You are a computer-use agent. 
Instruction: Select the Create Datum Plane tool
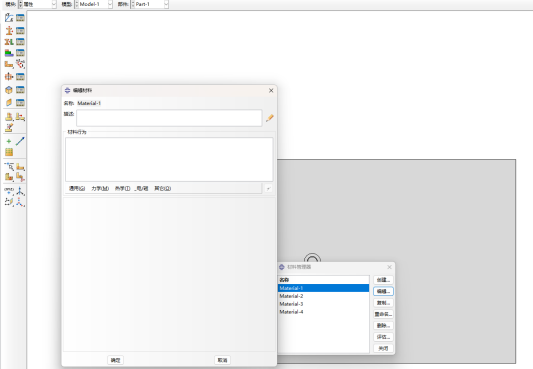[x=9, y=202]
